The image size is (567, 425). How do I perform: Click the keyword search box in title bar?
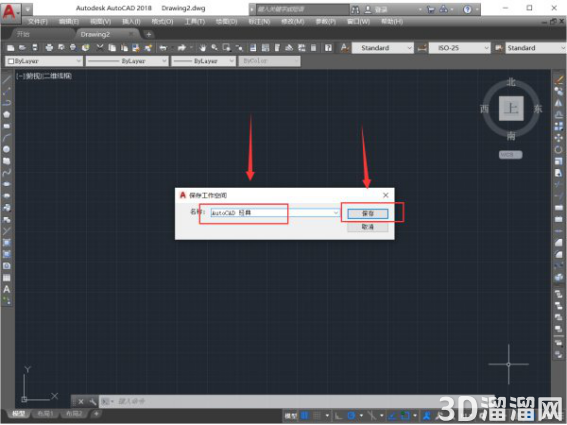[x=303, y=9]
